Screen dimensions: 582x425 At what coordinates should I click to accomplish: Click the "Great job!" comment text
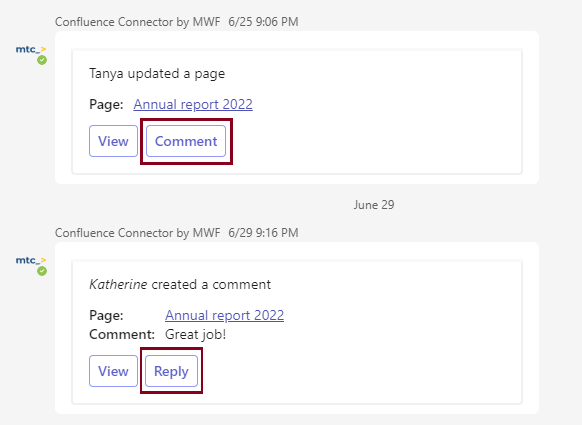196,334
